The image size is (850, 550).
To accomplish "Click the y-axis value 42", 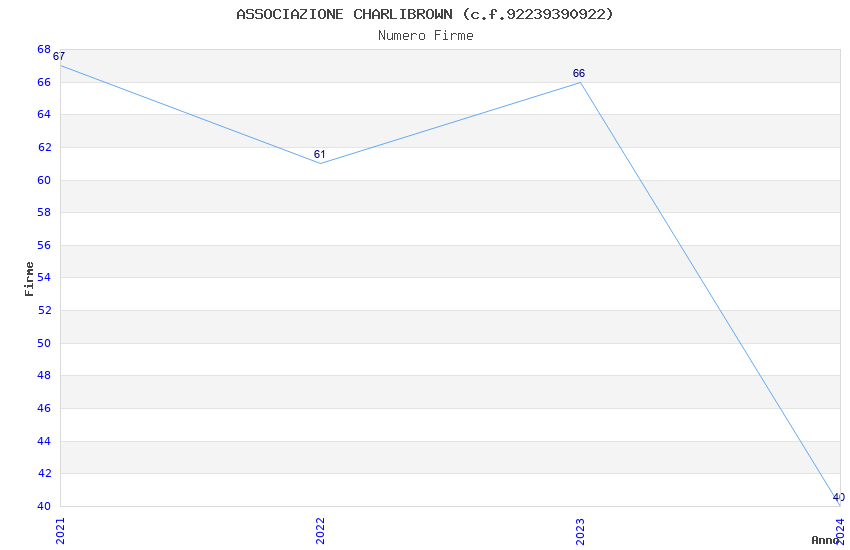I will (x=44, y=474).
